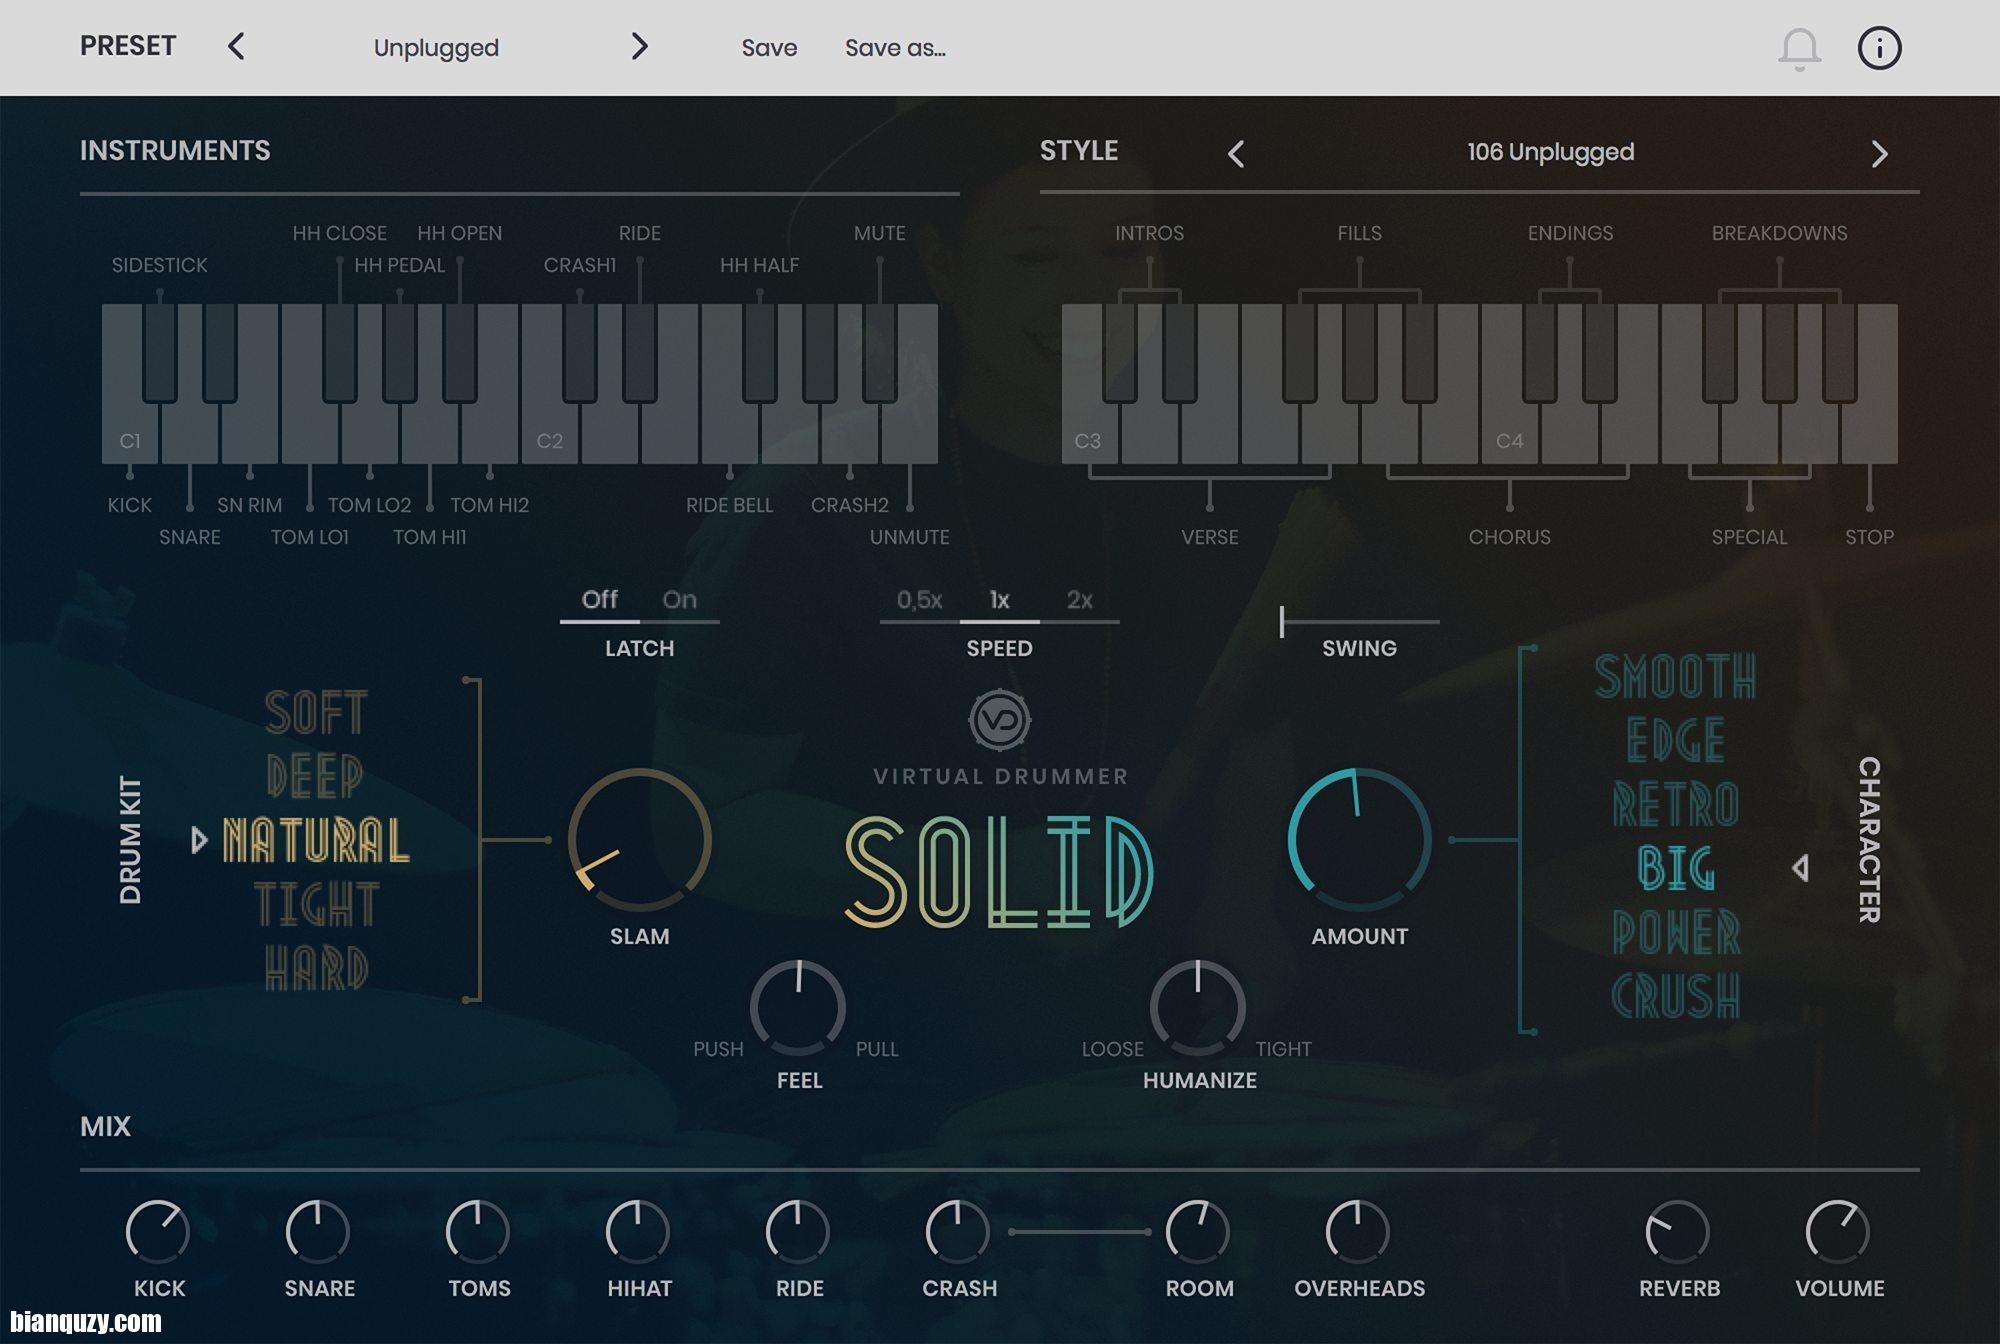Click the Character selection arrow marker

1800,868
